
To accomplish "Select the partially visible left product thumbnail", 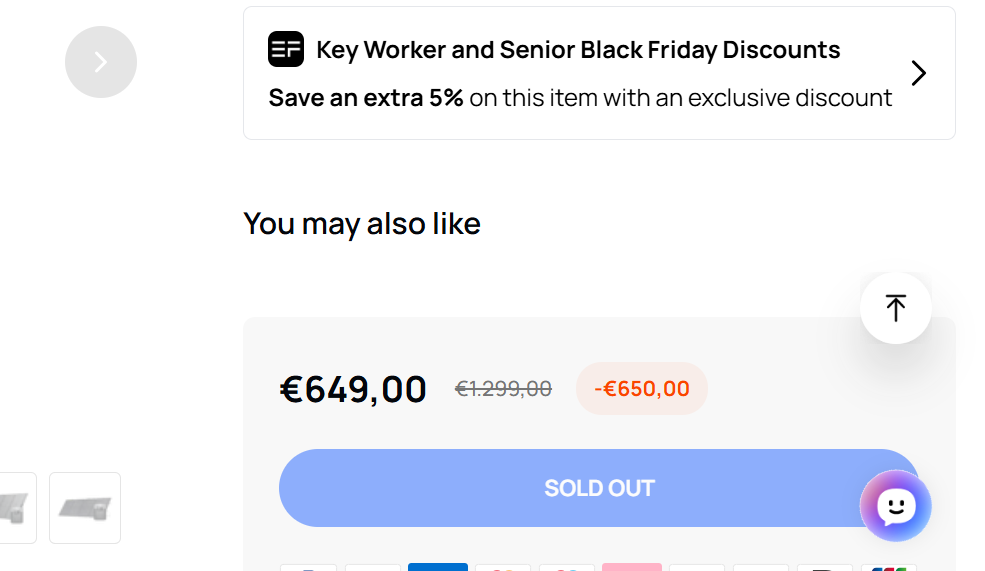I will 17,508.
